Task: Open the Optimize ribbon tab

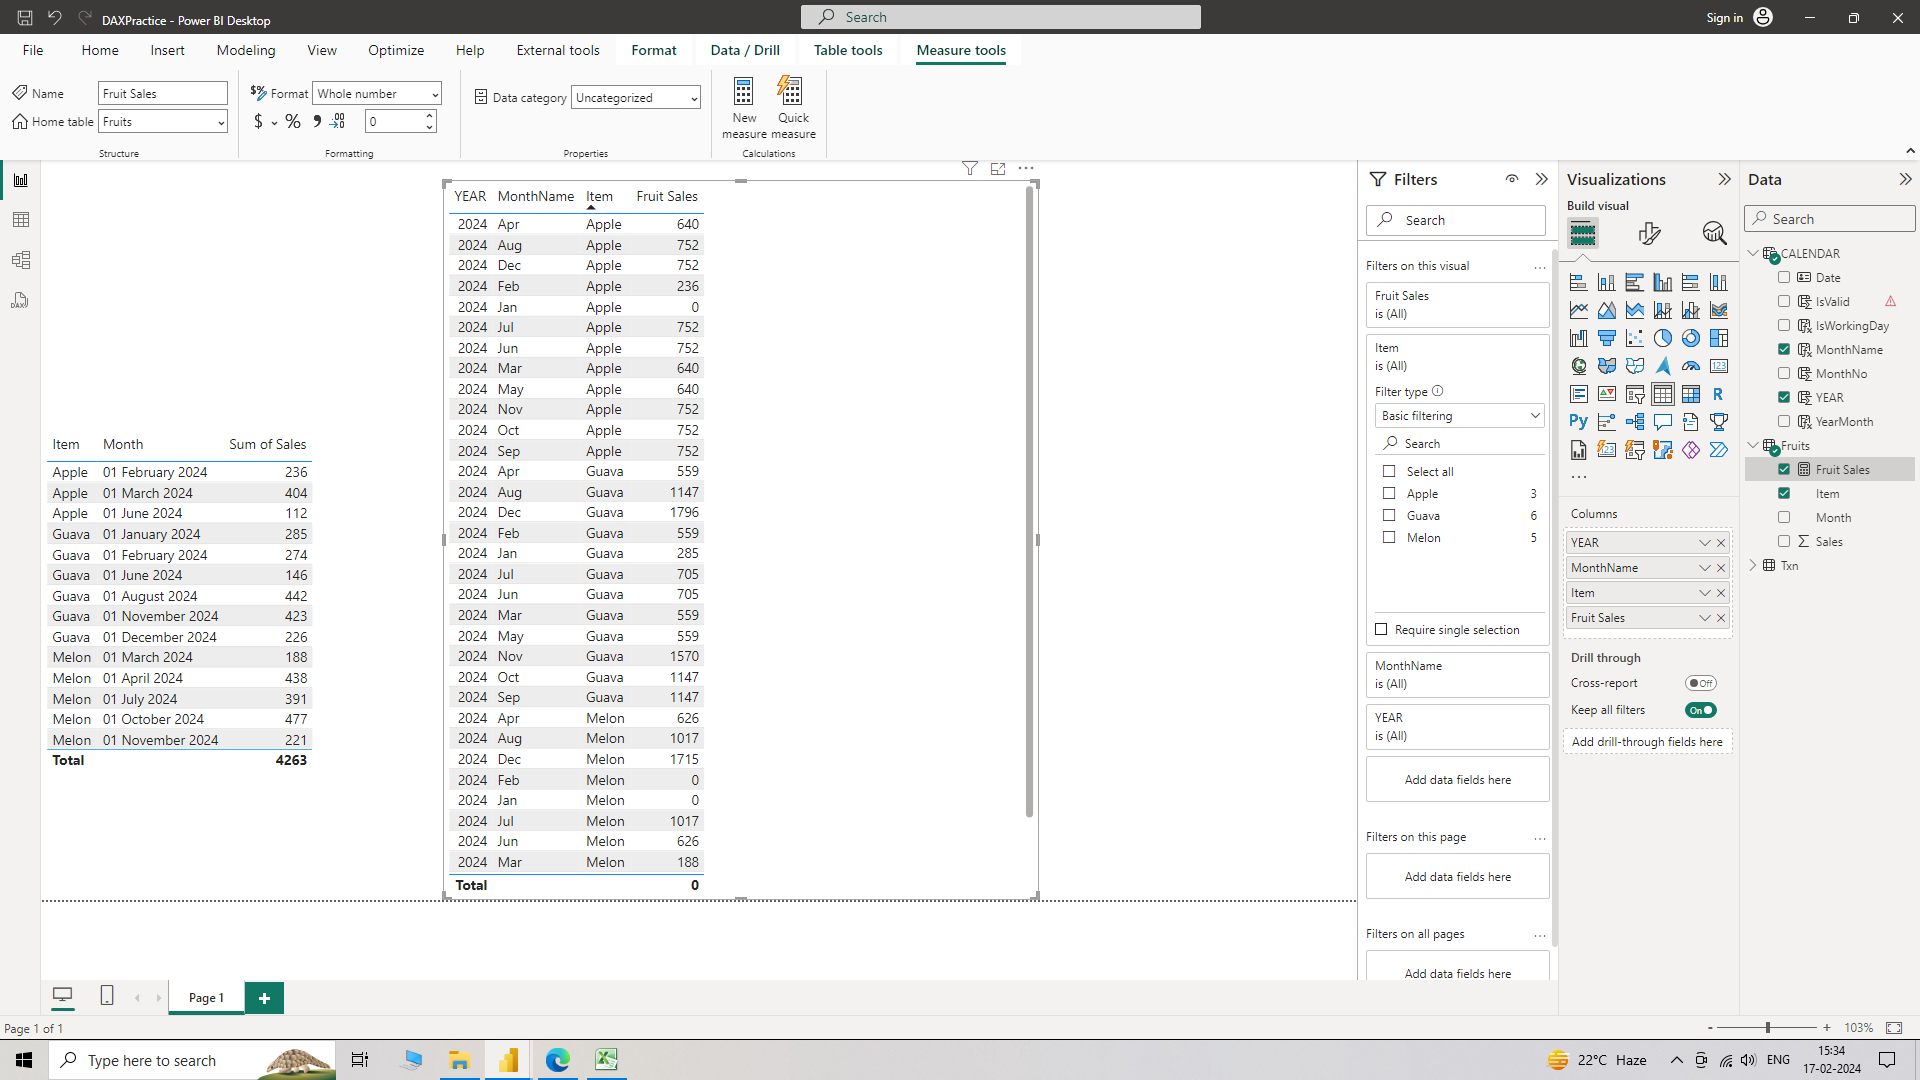Action: pos(396,50)
